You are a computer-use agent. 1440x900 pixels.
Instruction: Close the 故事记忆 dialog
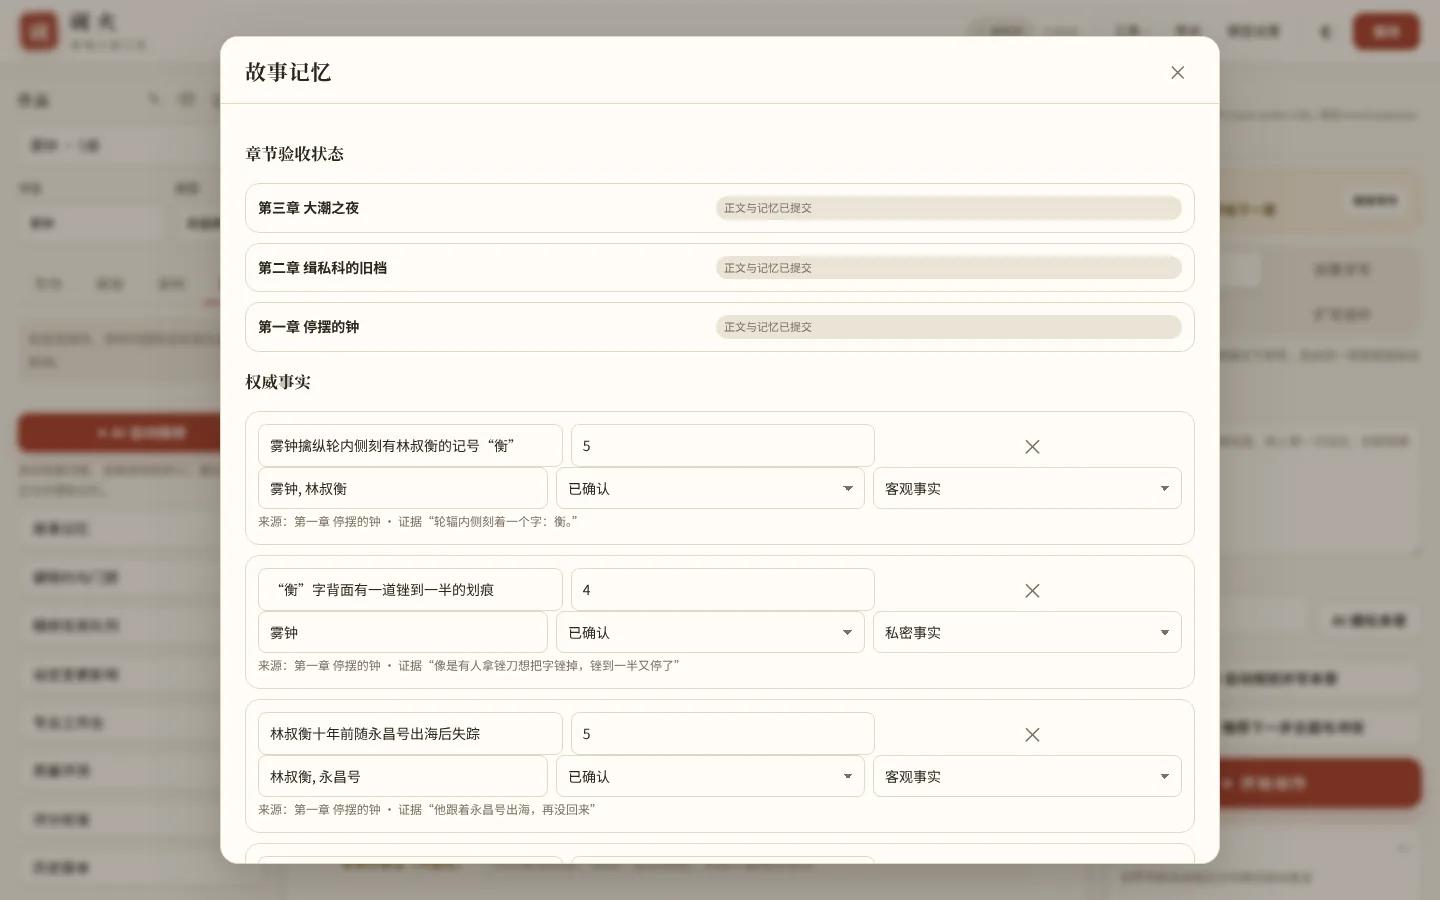point(1177,72)
